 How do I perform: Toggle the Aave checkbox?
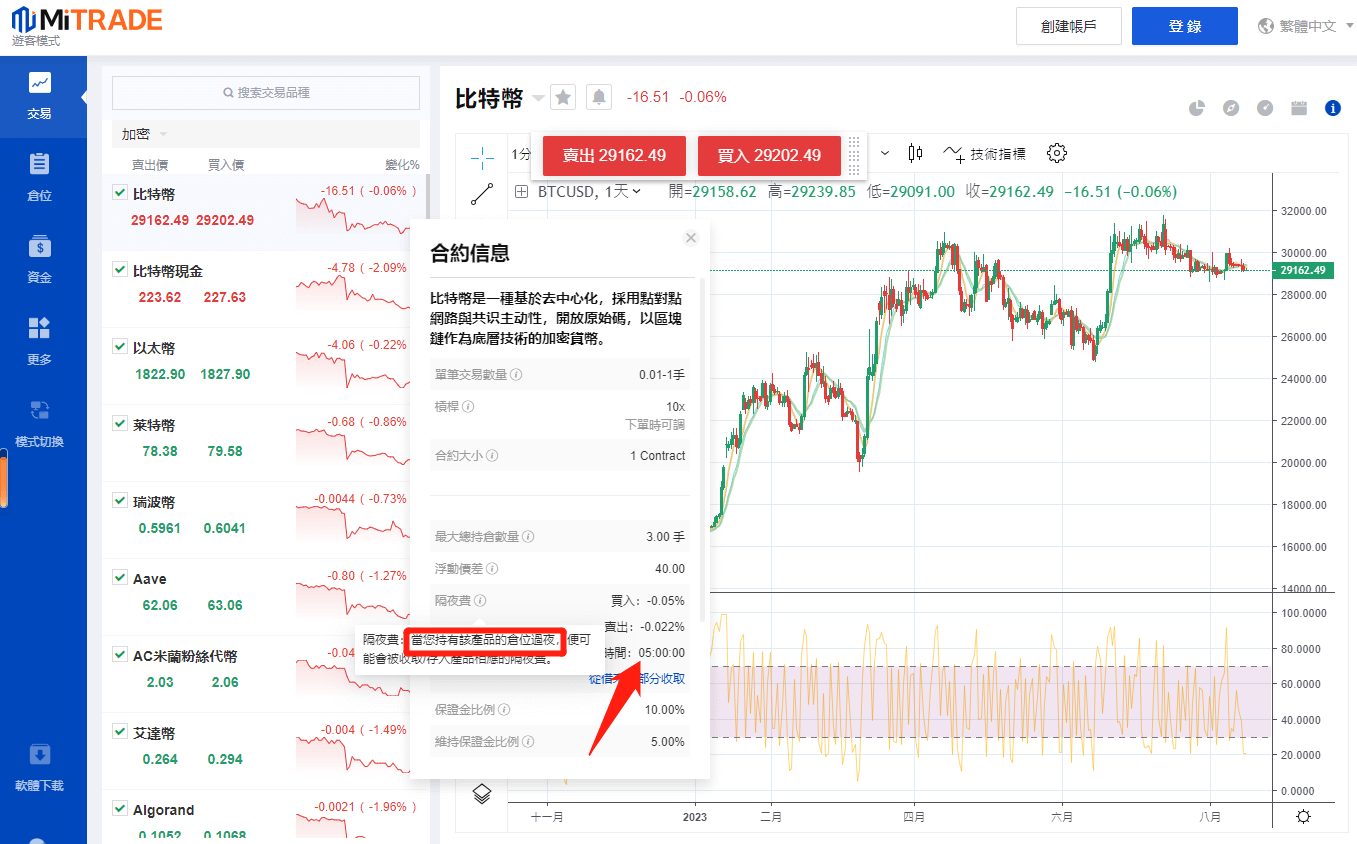pyautogui.click(x=120, y=578)
